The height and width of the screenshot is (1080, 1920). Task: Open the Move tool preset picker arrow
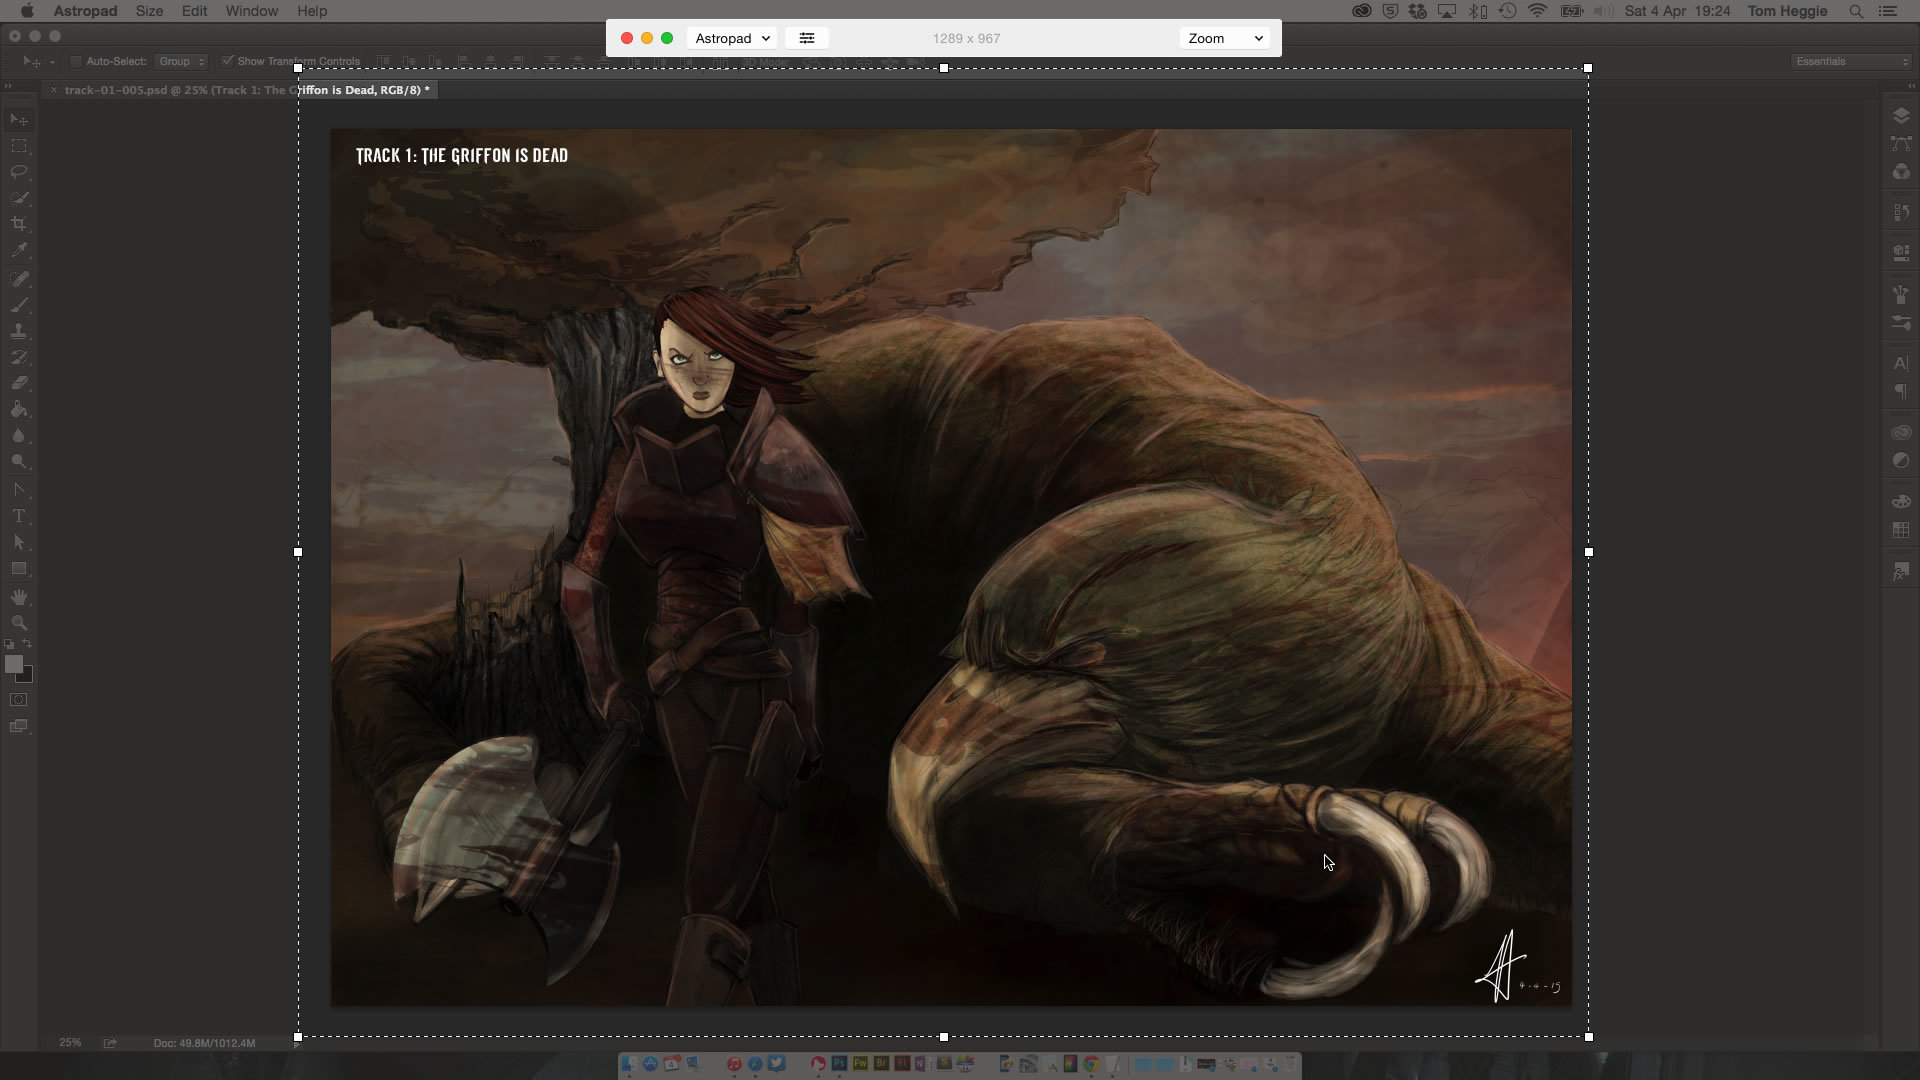click(x=52, y=62)
